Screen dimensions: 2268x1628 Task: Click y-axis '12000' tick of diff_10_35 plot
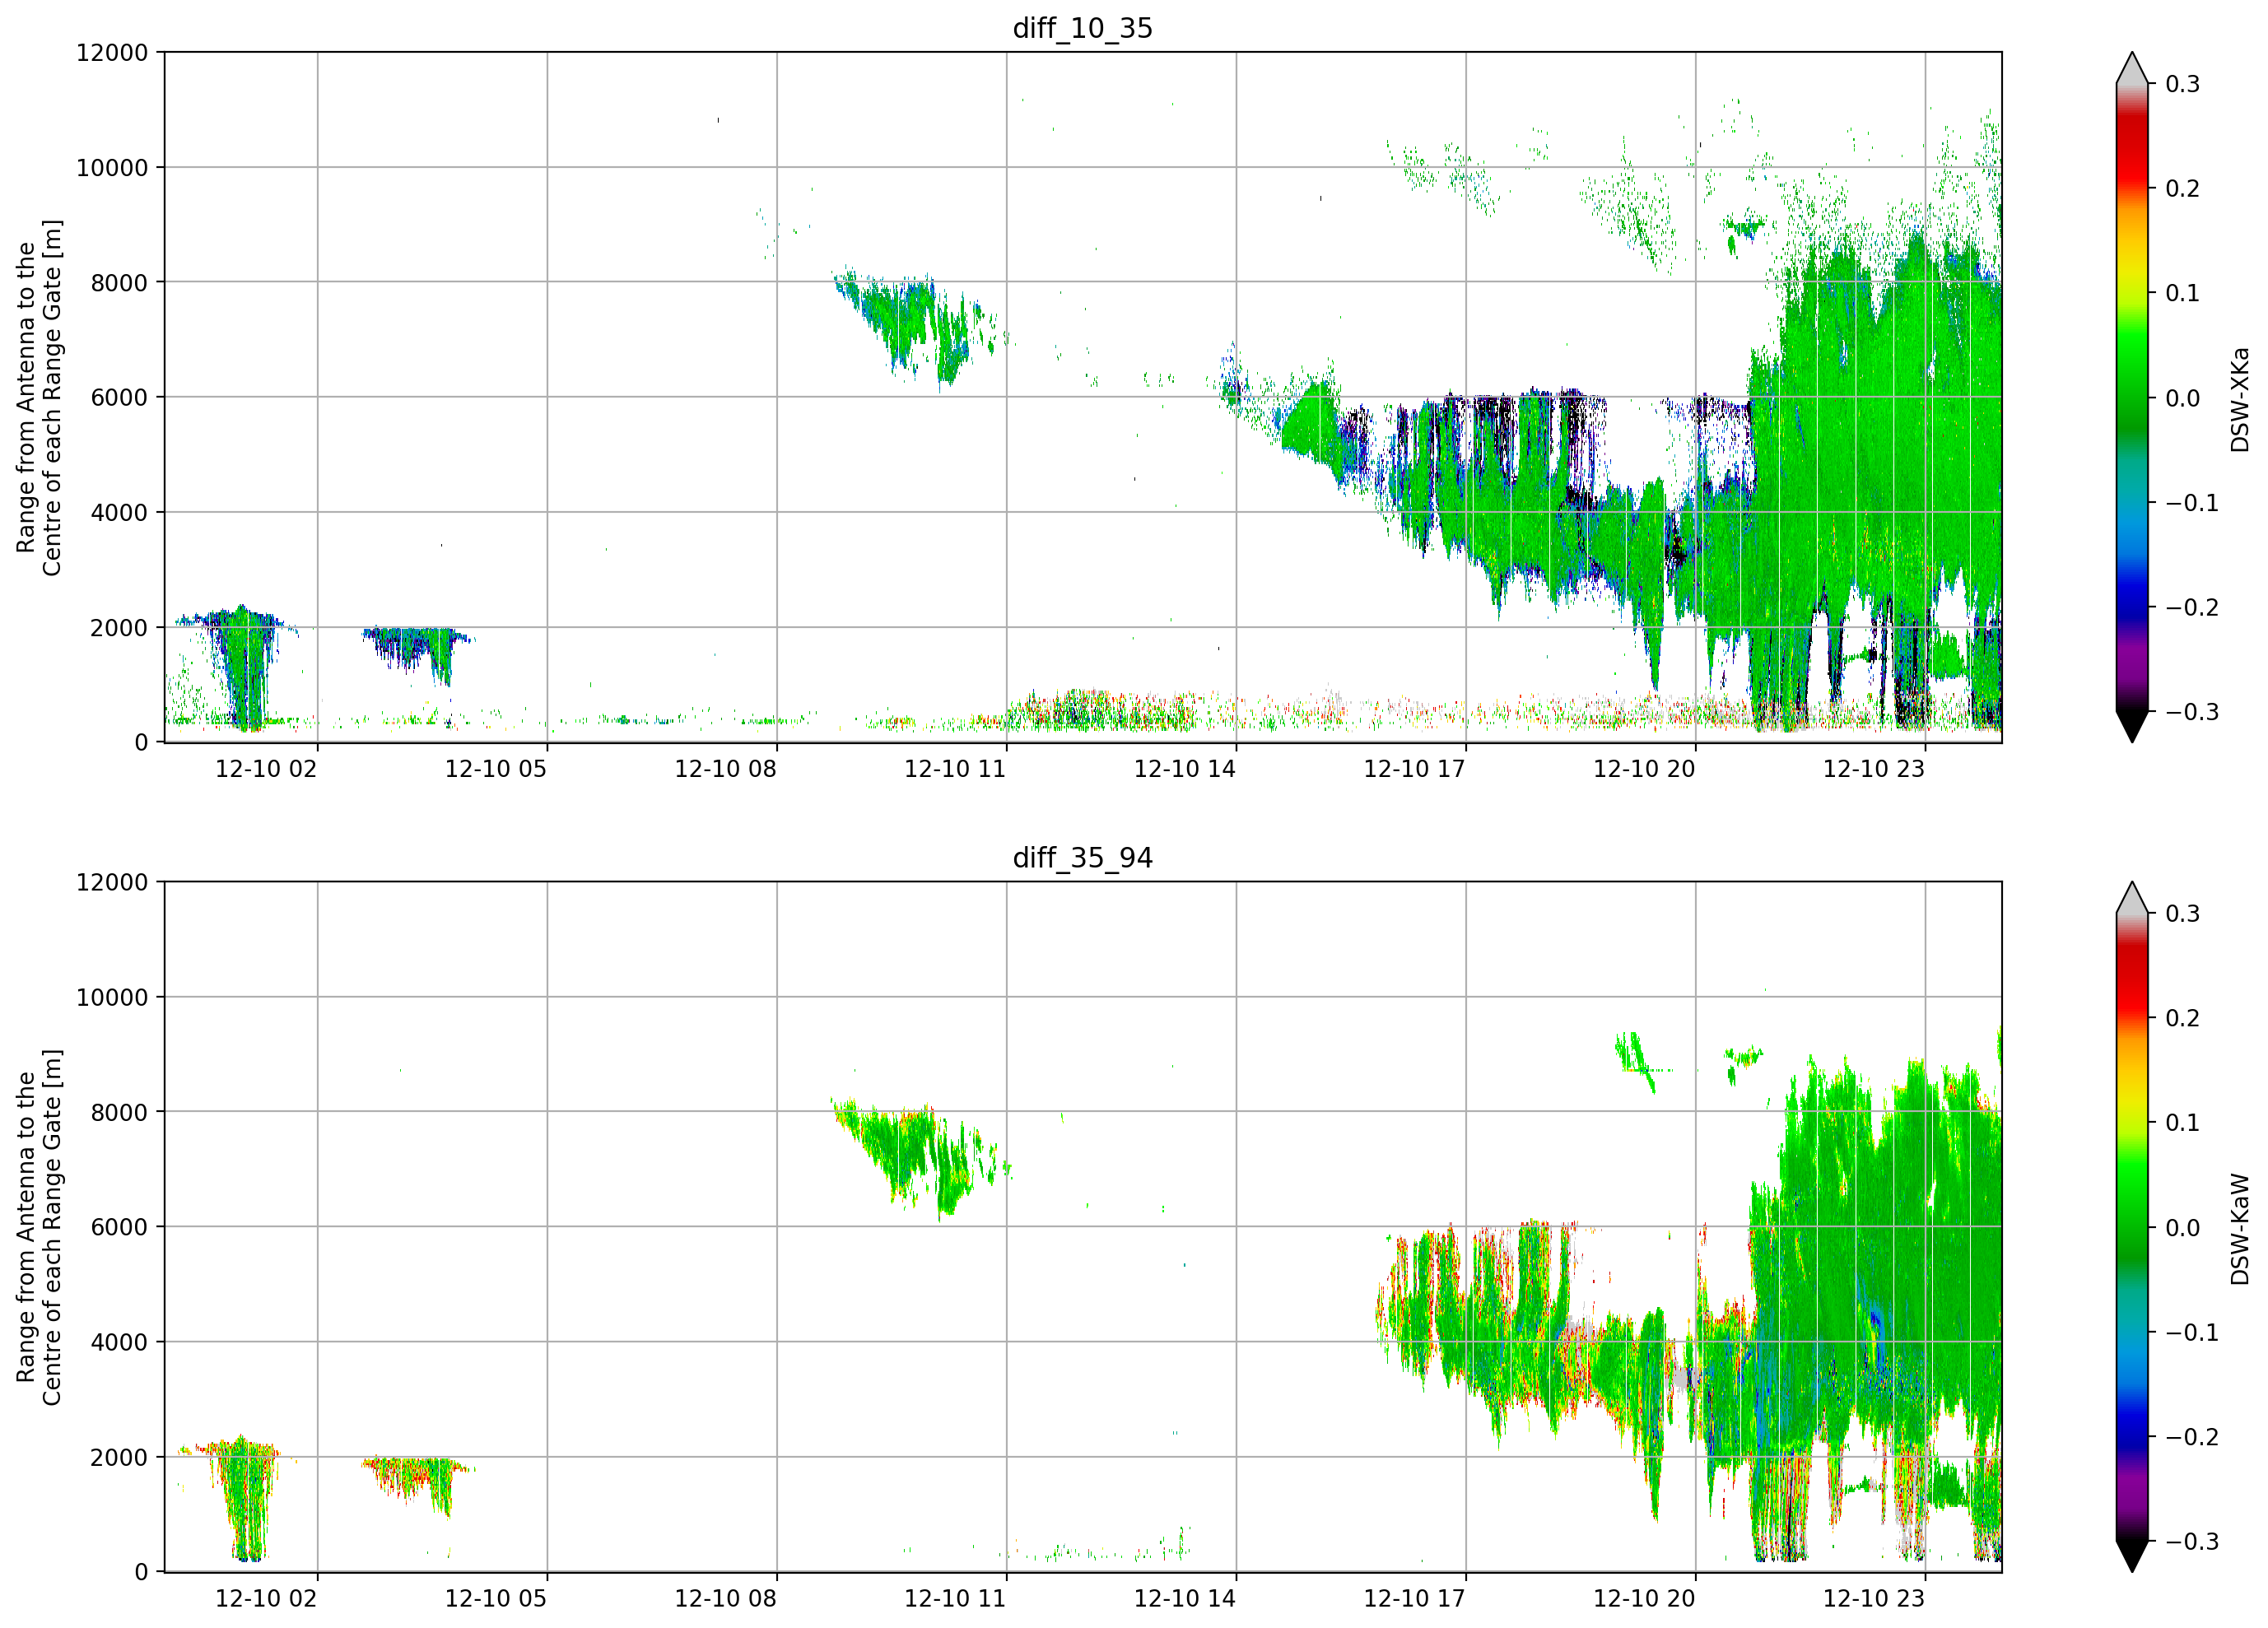(112, 52)
